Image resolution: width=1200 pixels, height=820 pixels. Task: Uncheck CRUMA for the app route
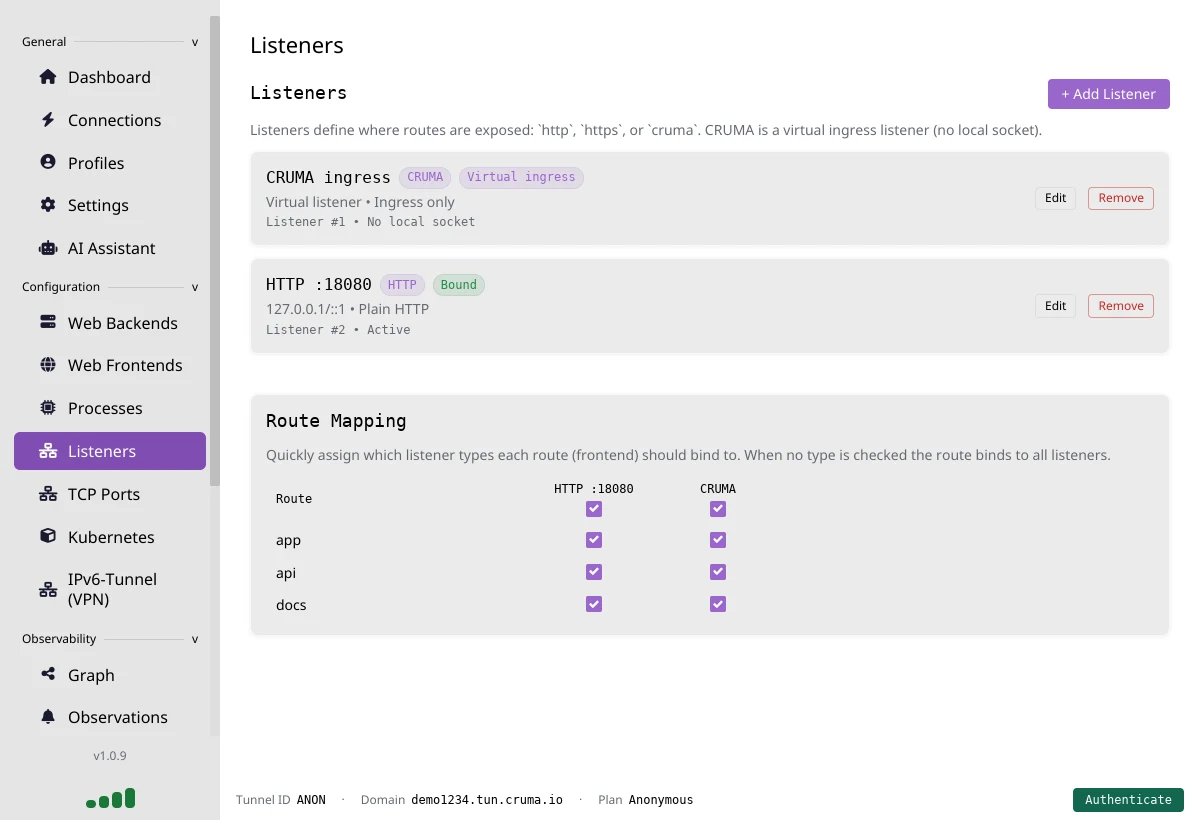717,540
